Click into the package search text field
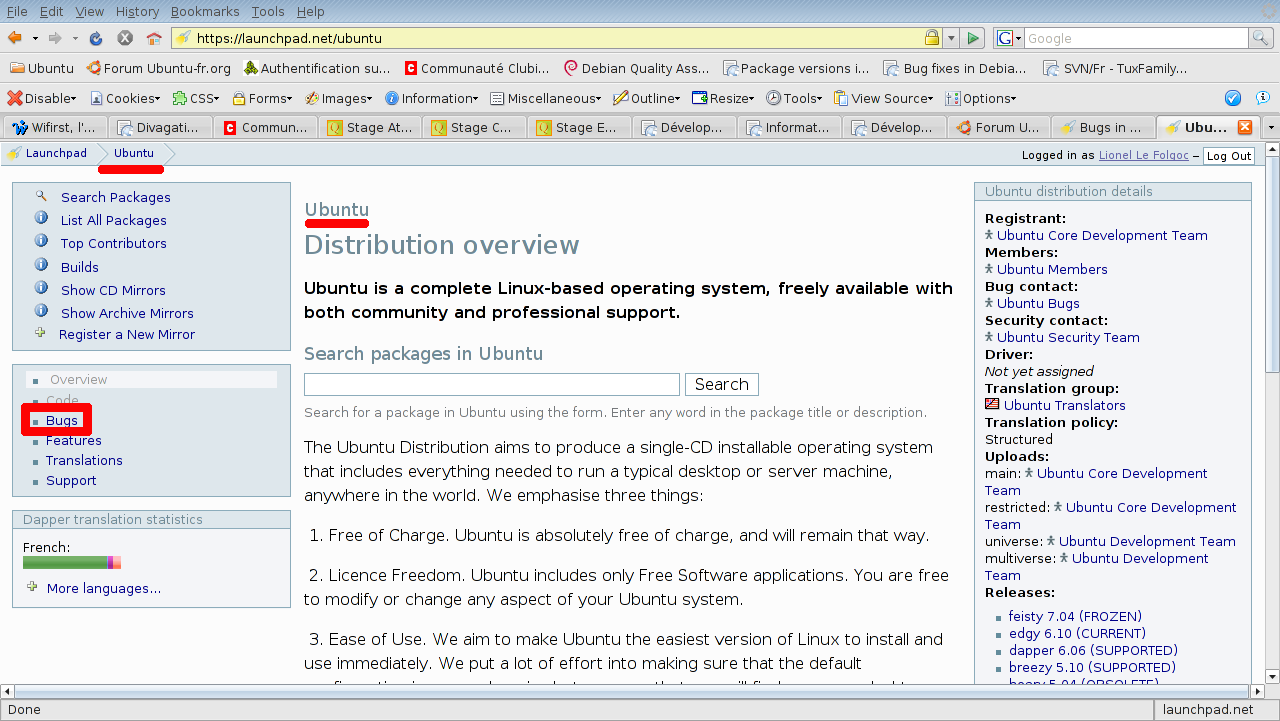1280x721 pixels. (491, 384)
